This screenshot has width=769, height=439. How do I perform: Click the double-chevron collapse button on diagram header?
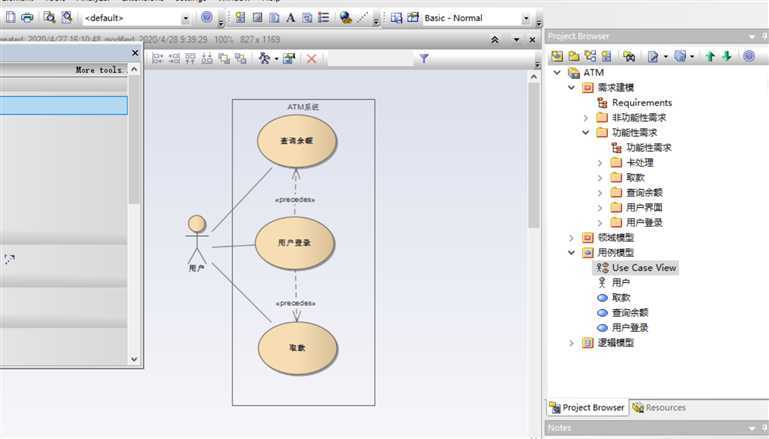coord(495,40)
